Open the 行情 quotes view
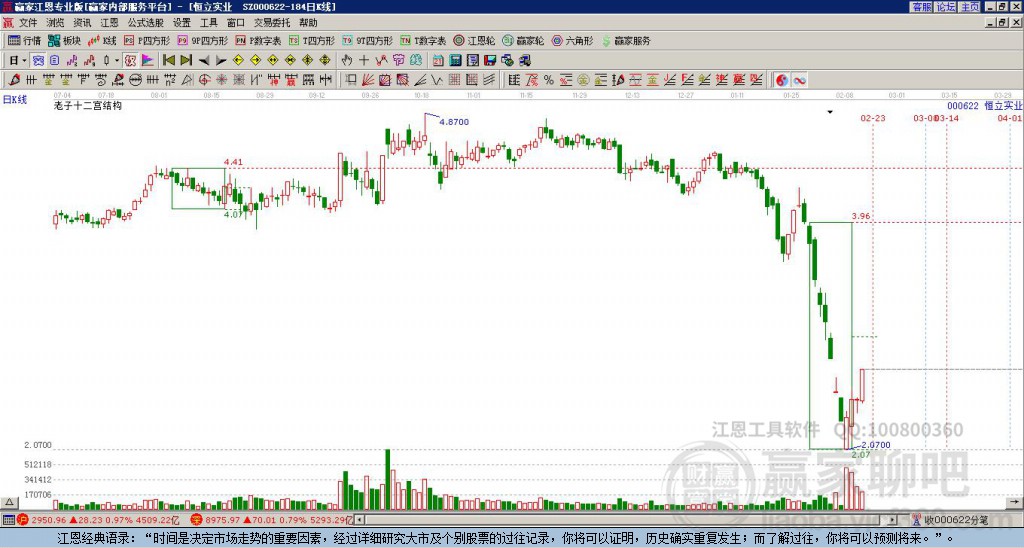Screen dimensions: 1024x548 (x=25, y=40)
